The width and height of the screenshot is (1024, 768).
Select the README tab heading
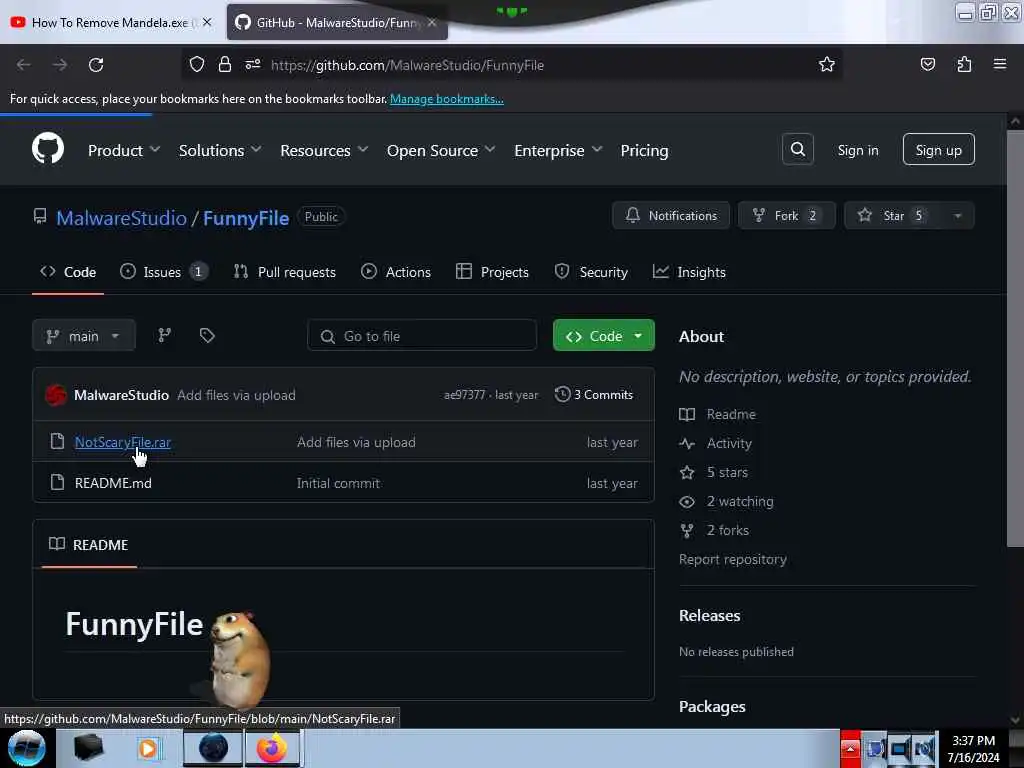89,544
